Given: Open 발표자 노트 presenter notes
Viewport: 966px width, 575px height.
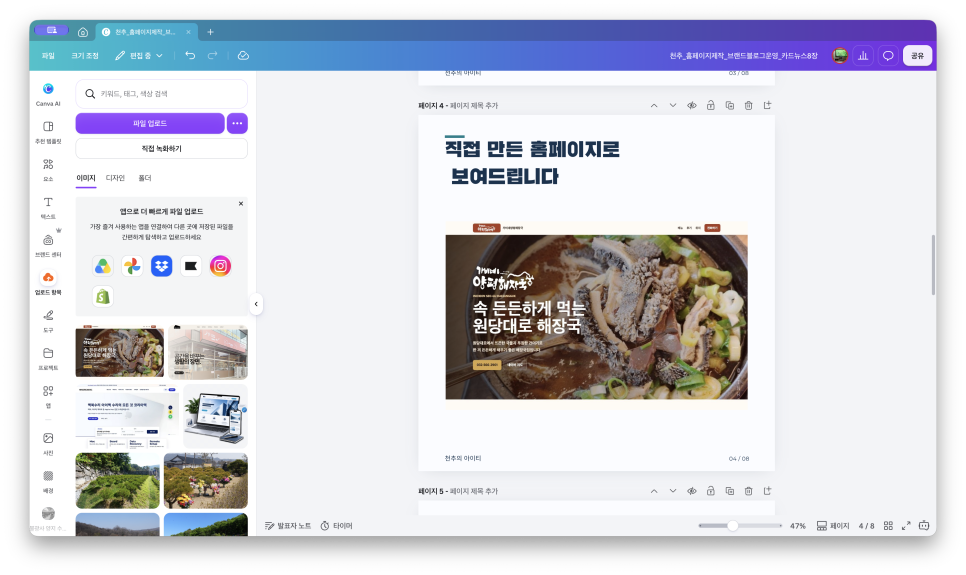Looking at the screenshot, I should (288, 526).
